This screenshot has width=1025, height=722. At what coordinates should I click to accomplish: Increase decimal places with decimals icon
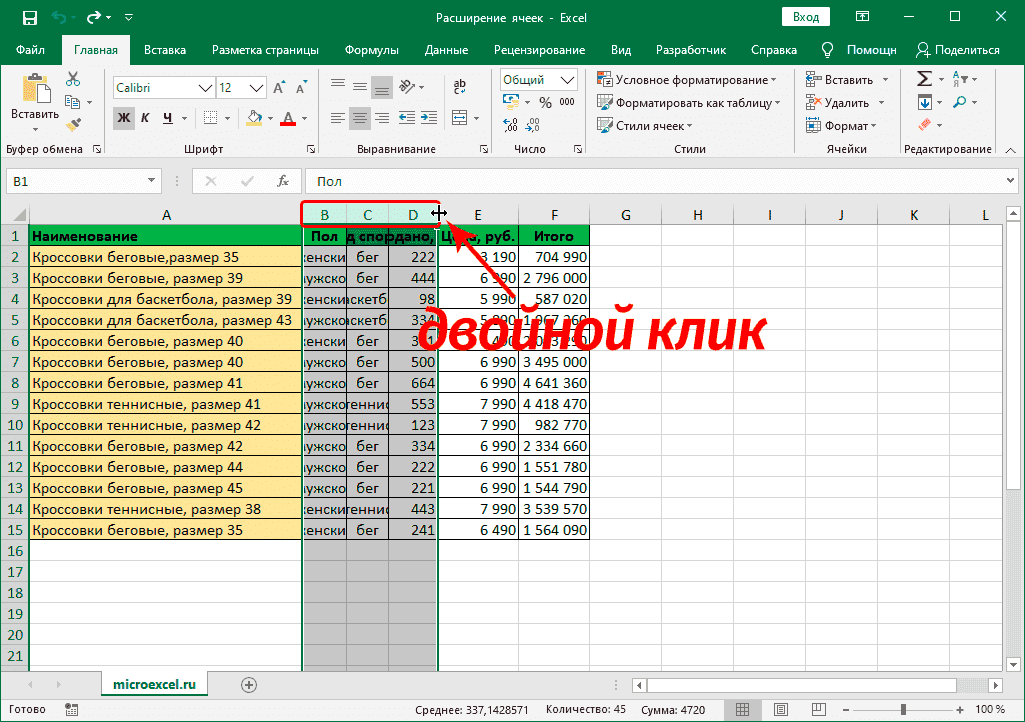pyautogui.click(x=509, y=124)
